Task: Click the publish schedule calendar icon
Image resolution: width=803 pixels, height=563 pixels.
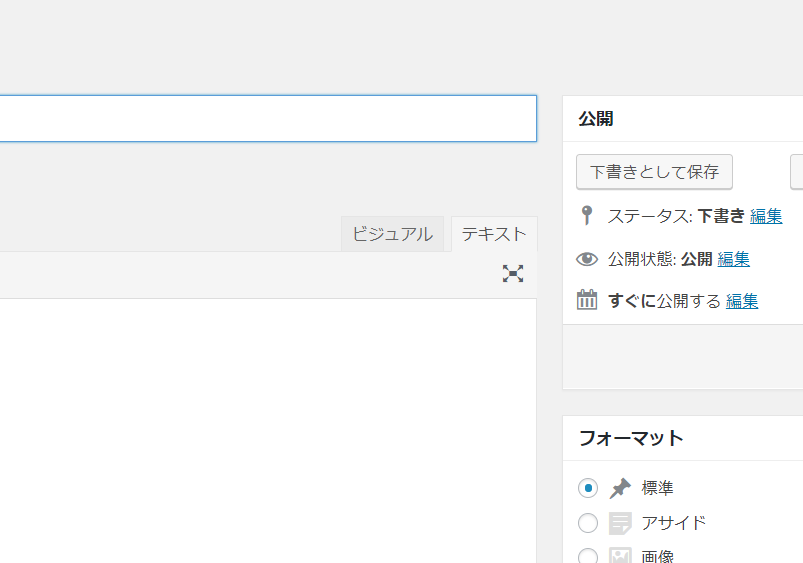Action: point(587,300)
